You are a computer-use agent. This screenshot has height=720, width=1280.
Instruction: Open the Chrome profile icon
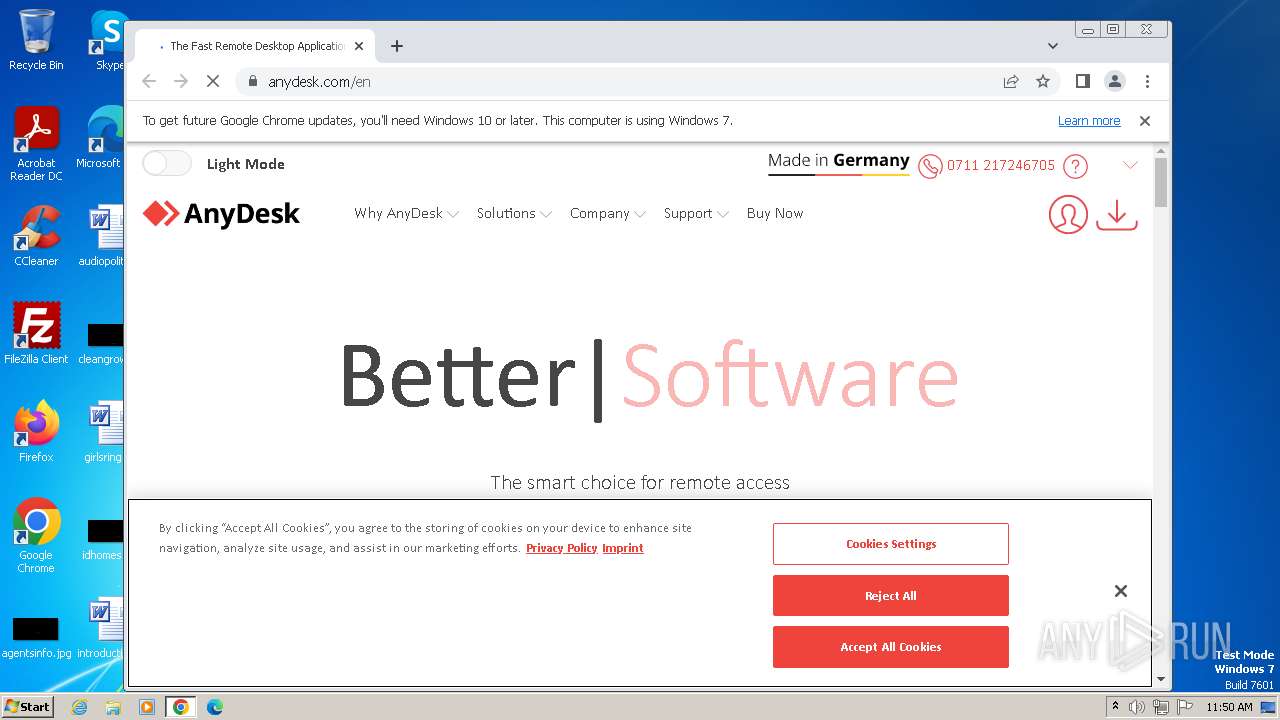[1115, 81]
